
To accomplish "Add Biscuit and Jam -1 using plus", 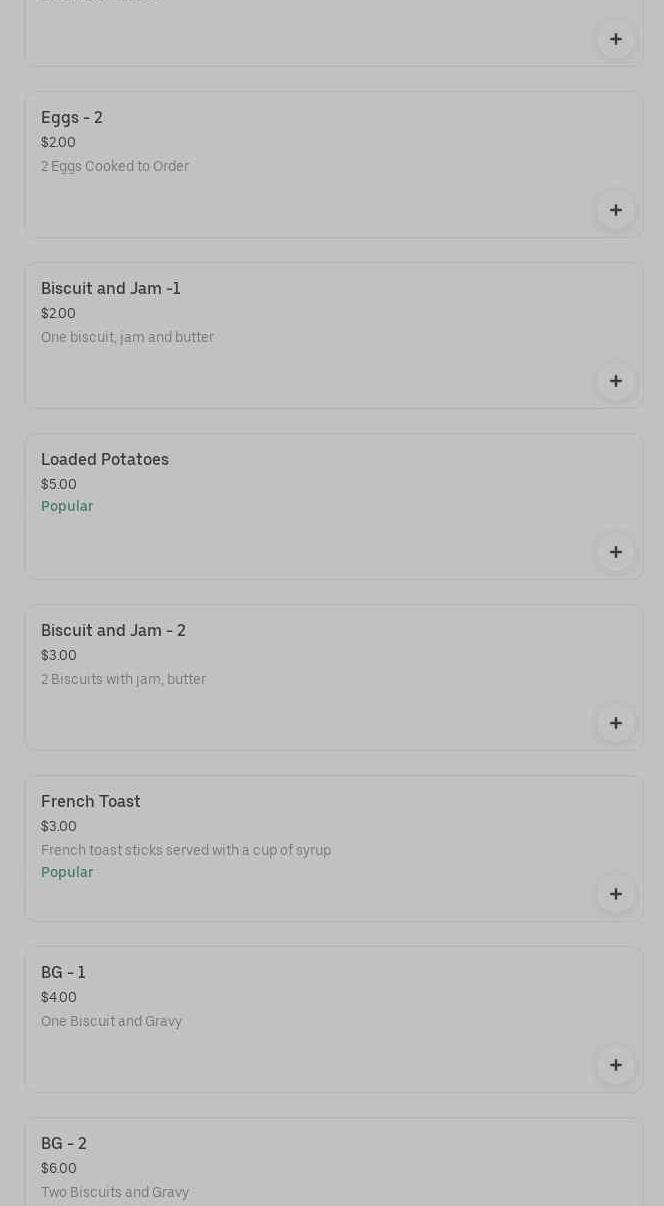I will point(615,381).
